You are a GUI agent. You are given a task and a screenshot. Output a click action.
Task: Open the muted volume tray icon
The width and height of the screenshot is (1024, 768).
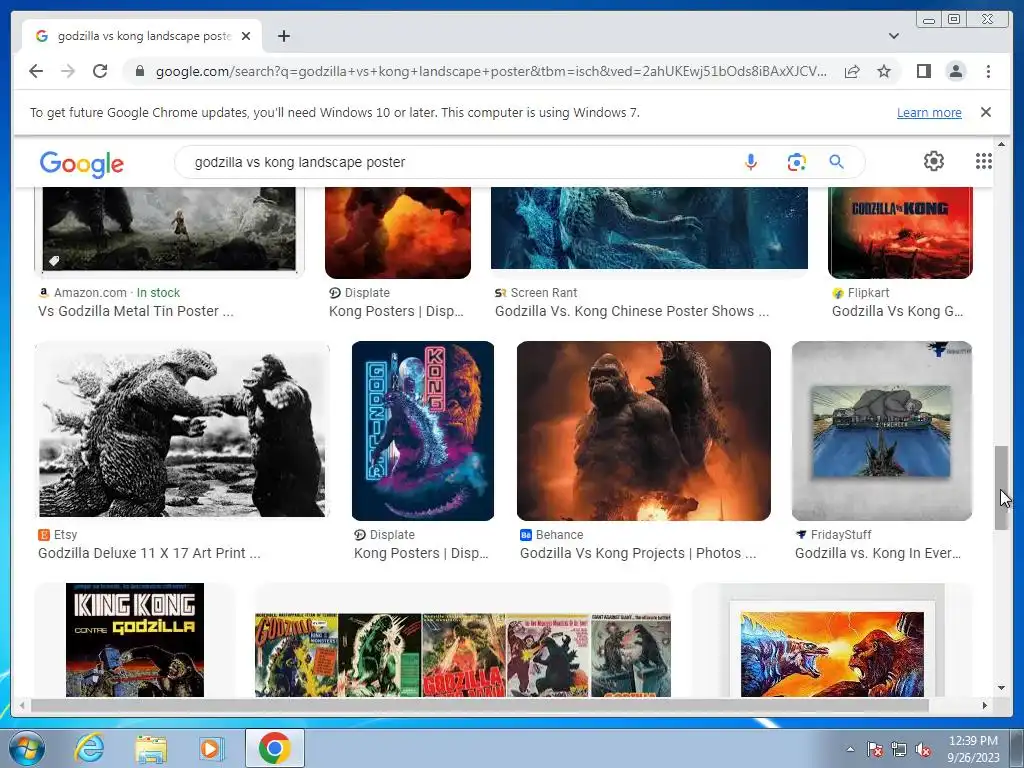(x=923, y=749)
